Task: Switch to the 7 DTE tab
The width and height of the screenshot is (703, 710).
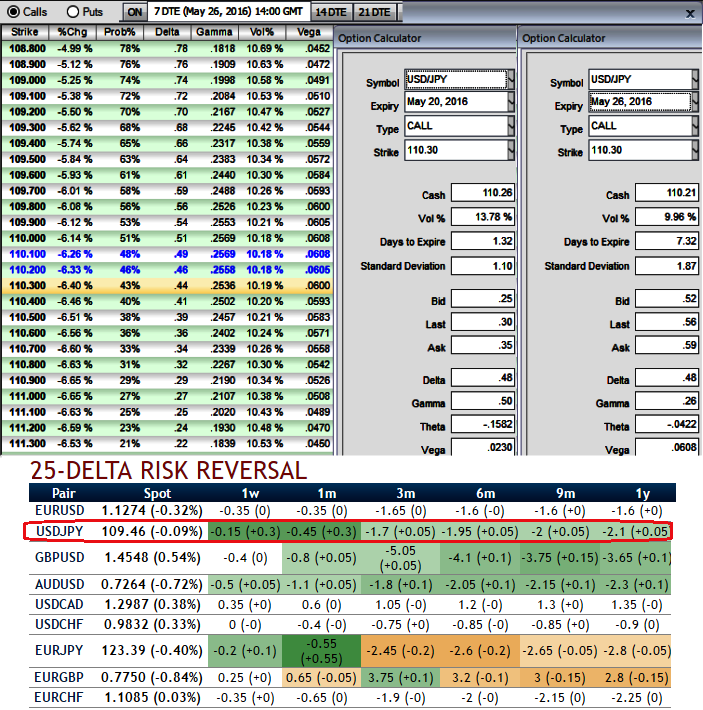Action: click(228, 12)
